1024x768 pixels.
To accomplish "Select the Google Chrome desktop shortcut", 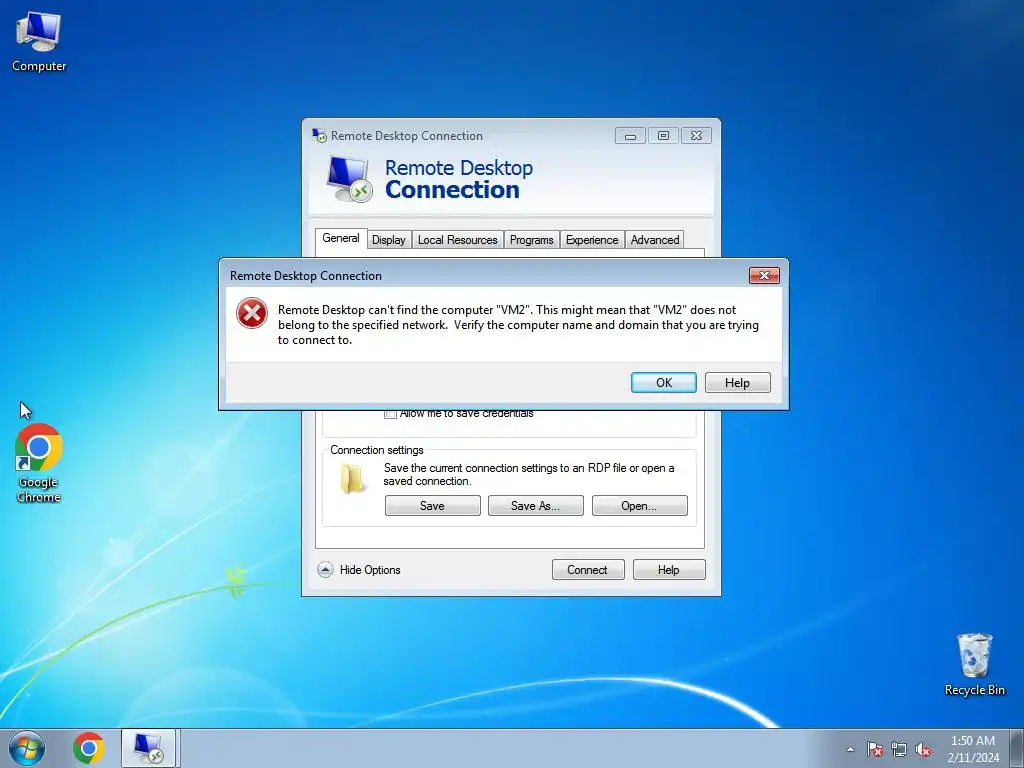I will click(x=39, y=463).
